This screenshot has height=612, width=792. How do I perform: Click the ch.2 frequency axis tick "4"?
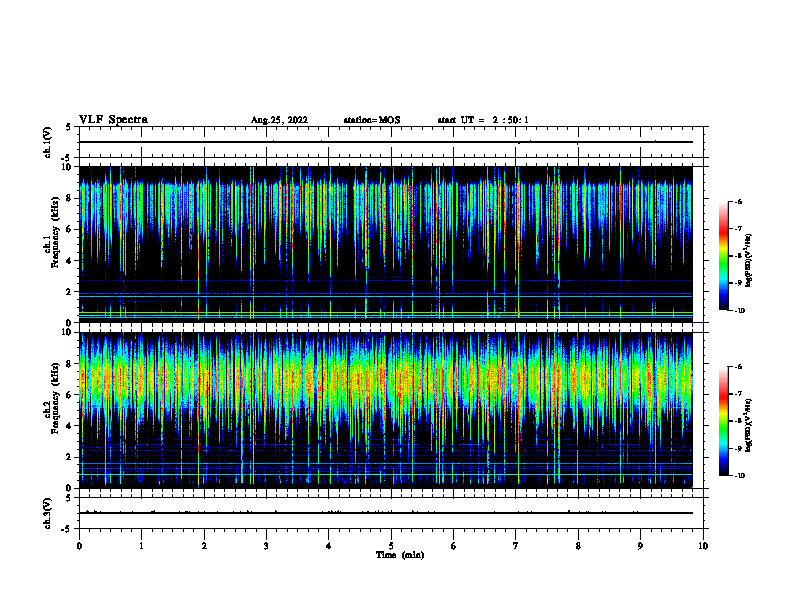[70, 426]
